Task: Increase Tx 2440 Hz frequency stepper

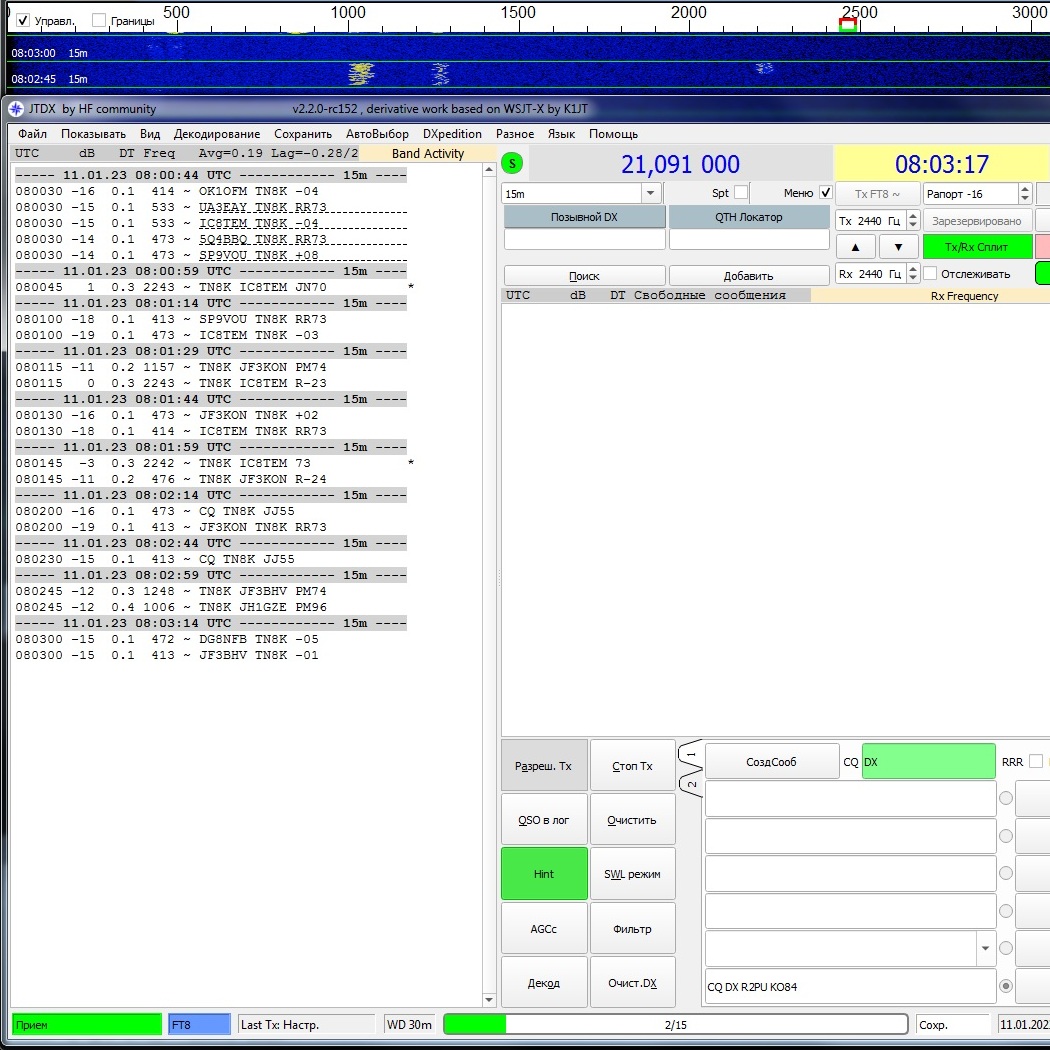Action: 913,216
